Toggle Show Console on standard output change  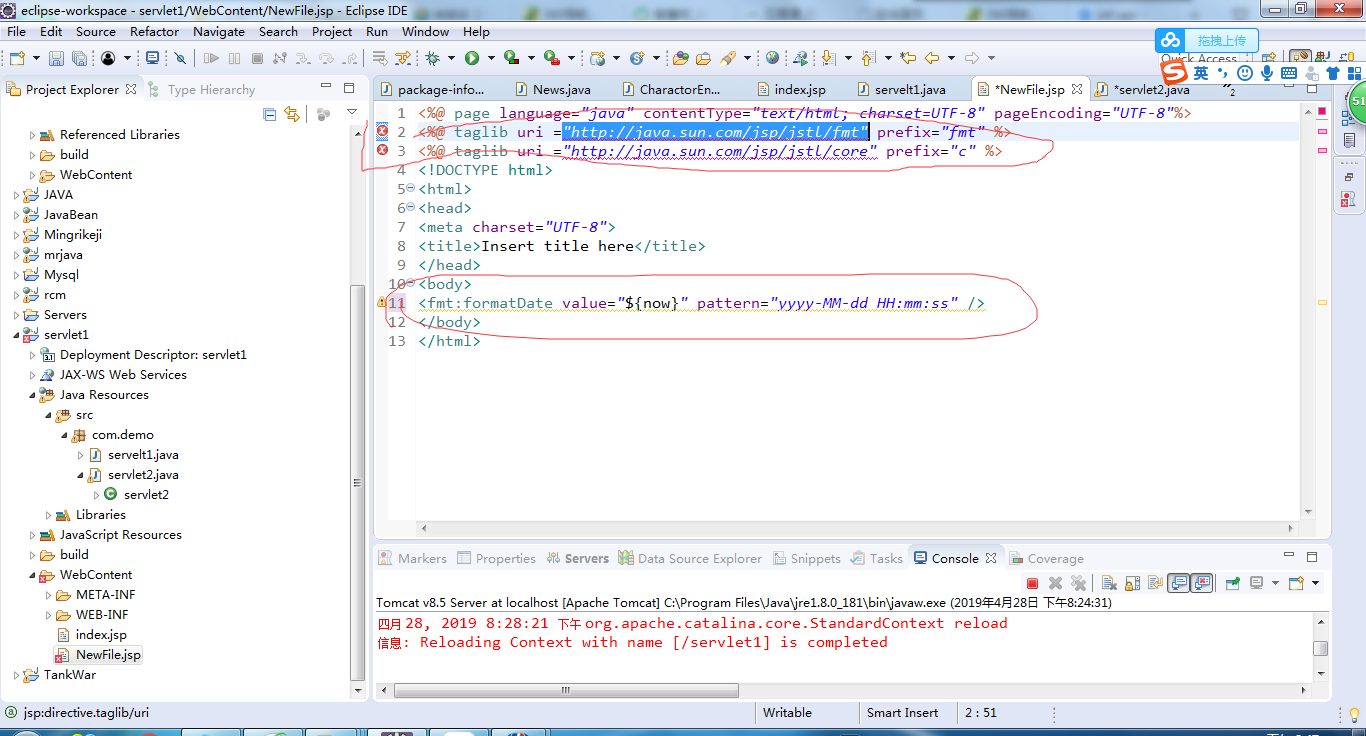tap(1178, 583)
